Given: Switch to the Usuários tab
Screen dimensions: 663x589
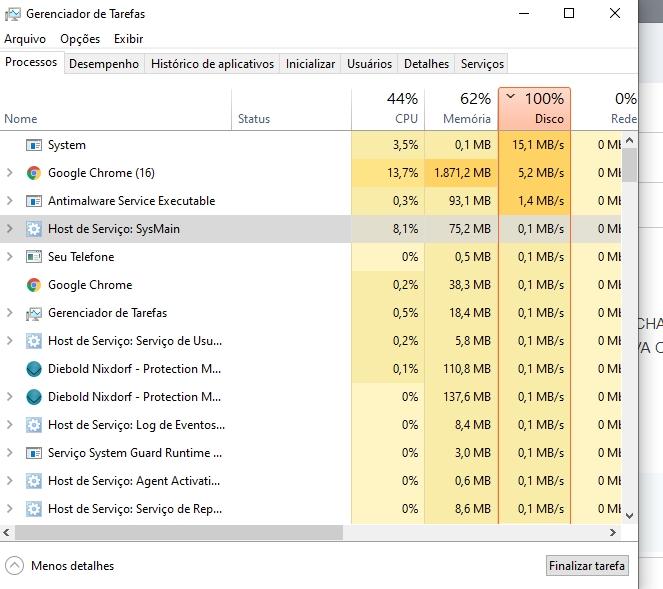Looking at the screenshot, I should (369, 64).
